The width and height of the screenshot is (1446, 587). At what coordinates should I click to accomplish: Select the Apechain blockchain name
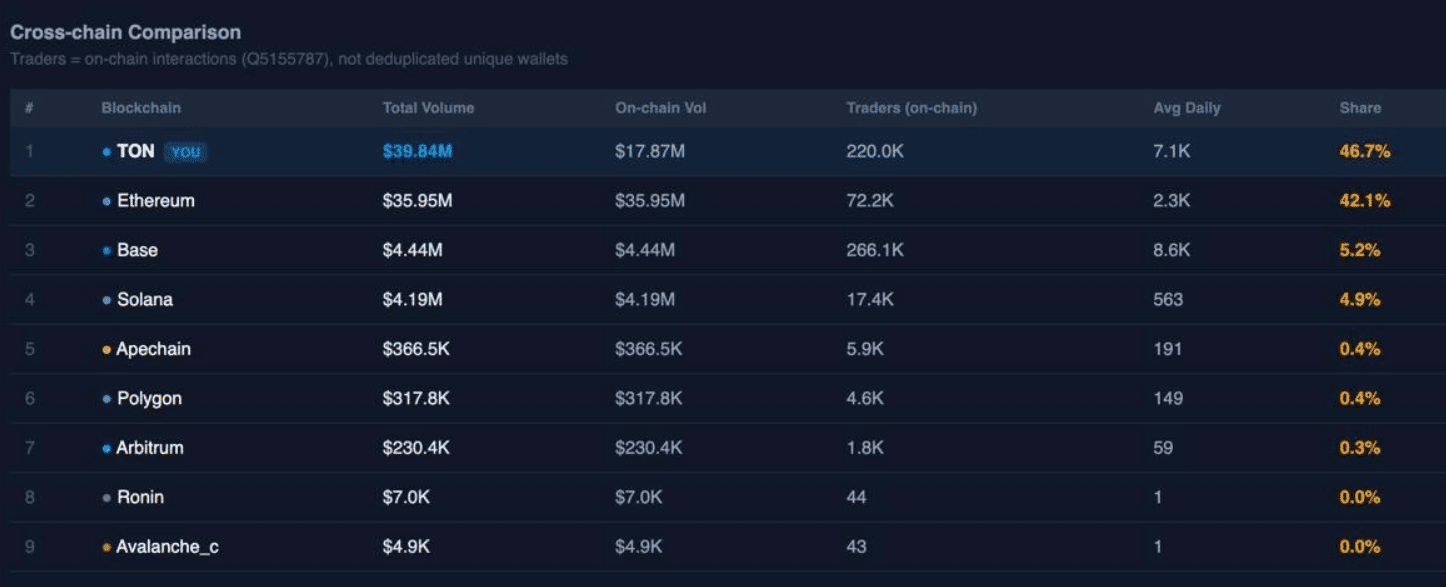pyautogui.click(x=153, y=349)
